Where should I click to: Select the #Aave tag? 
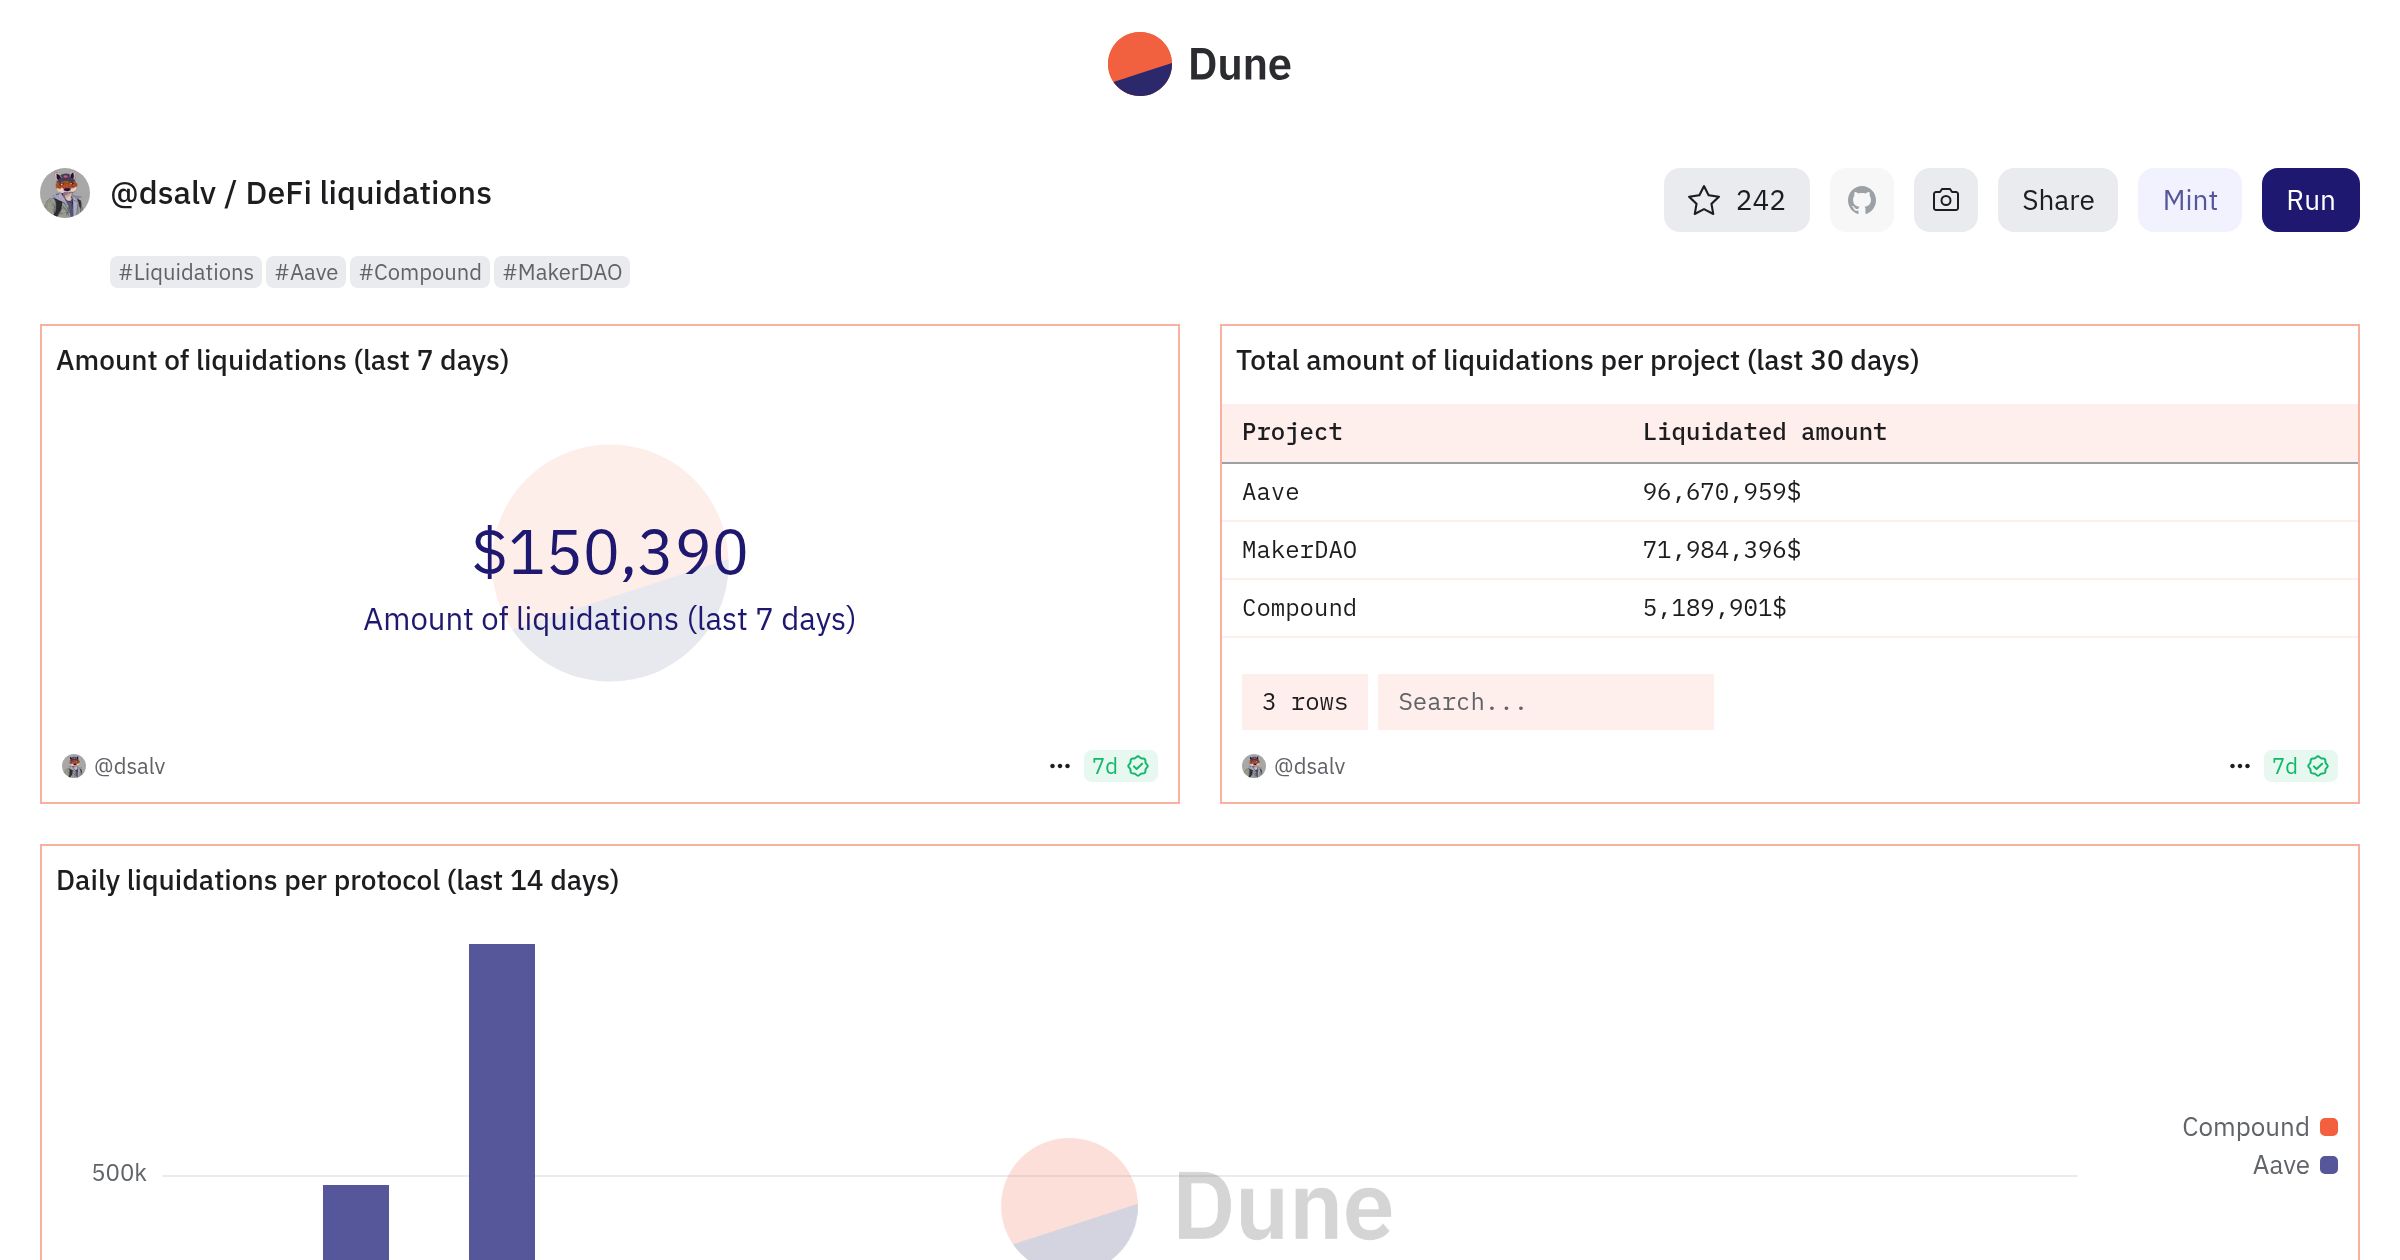click(x=306, y=272)
